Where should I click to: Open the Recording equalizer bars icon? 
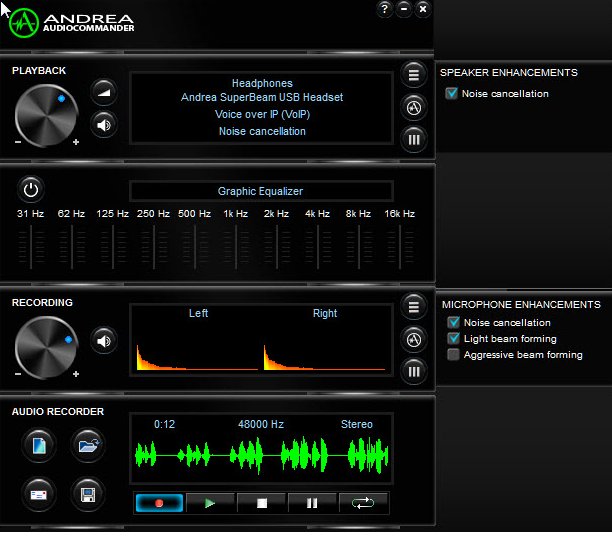tap(414, 371)
